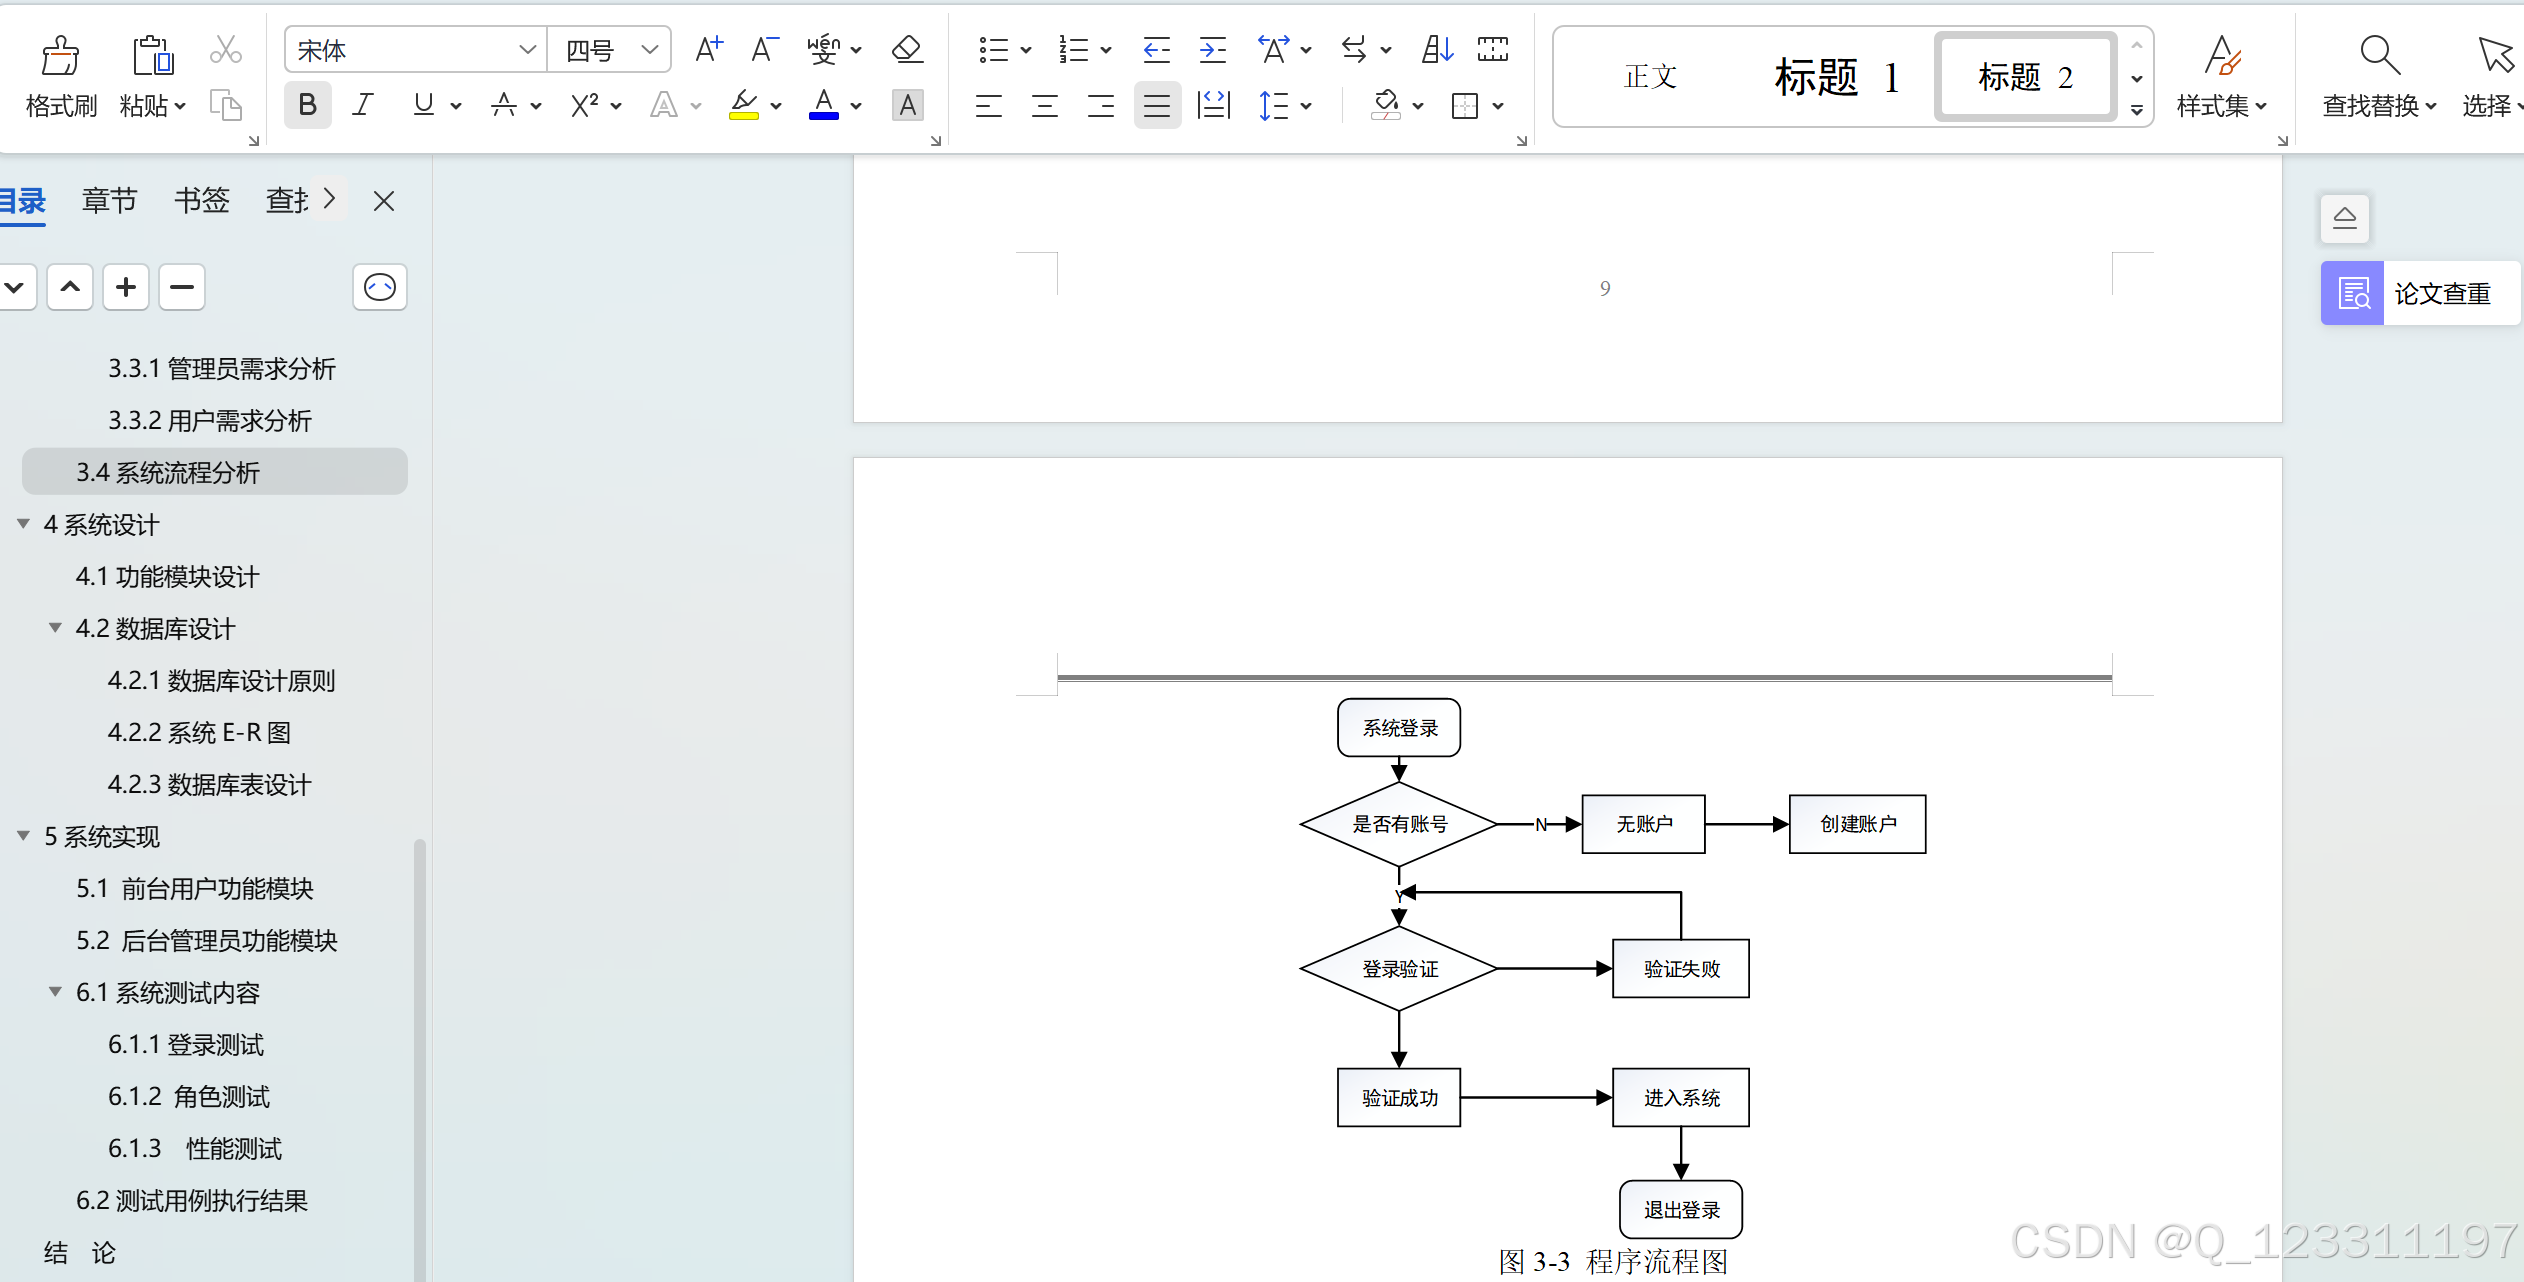Click the collapse side toolbar button
Viewport: 2524px width, 1282px height.
(x=2345, y=218)
